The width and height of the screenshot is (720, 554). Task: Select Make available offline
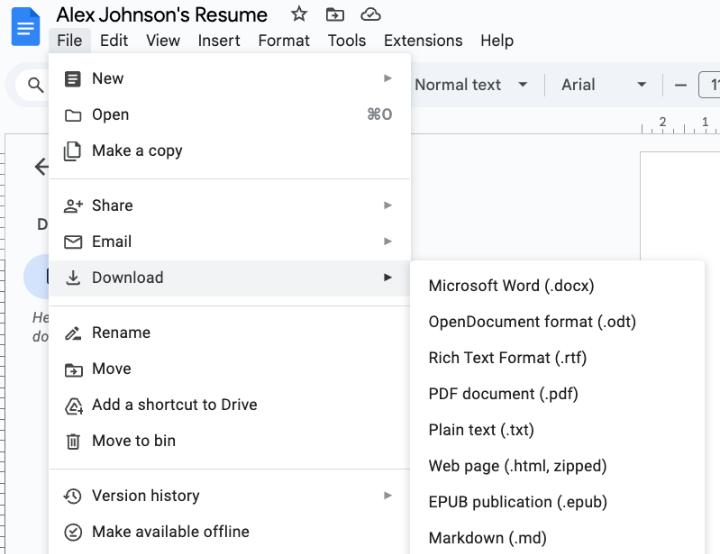[x=229, y=532]
